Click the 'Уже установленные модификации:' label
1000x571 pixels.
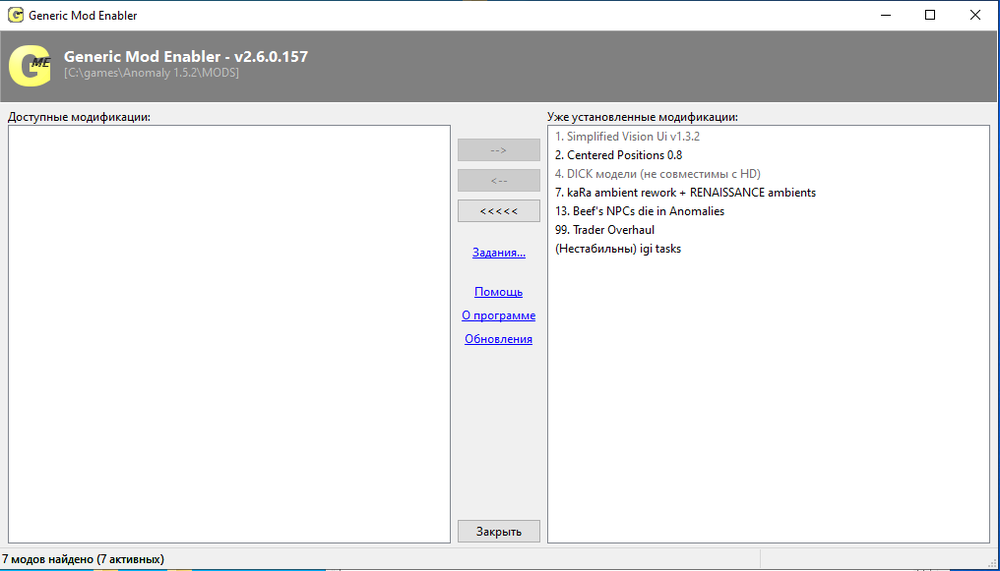(x=642, y=117)
